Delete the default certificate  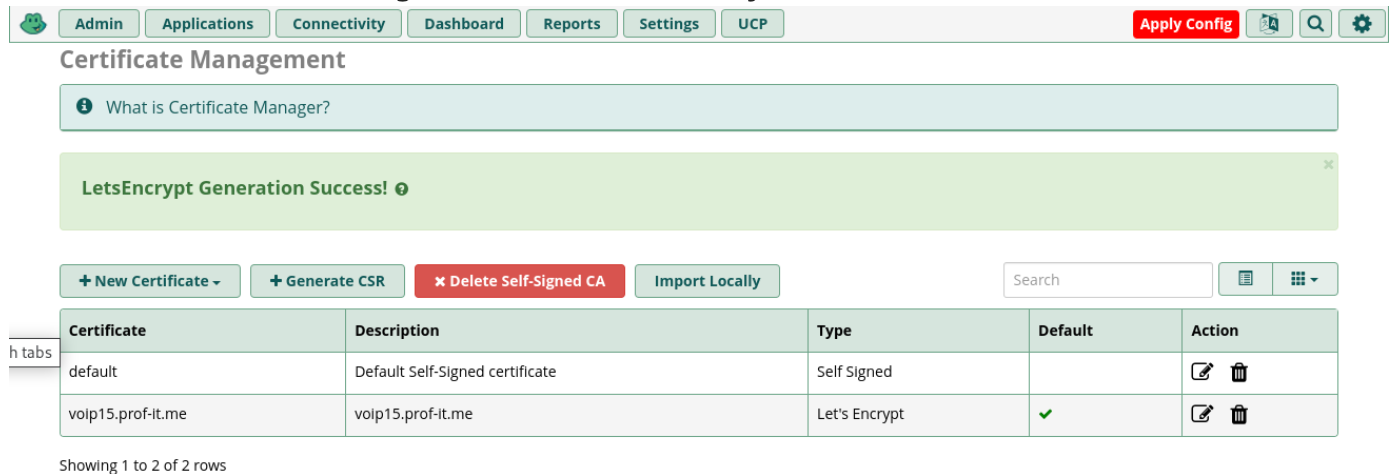click(1239, 372)
